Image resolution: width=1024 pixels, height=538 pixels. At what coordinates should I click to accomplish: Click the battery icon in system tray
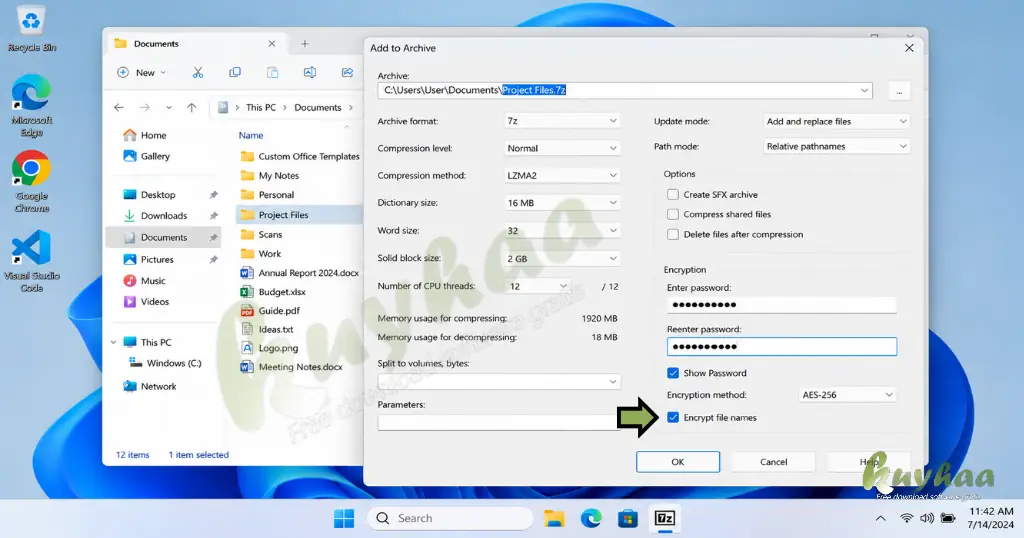tap(948, 518)
